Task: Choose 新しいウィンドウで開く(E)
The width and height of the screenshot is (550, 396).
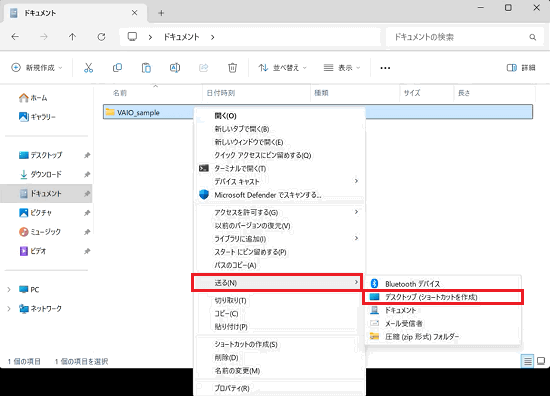Action: click(x=279, y=142)
